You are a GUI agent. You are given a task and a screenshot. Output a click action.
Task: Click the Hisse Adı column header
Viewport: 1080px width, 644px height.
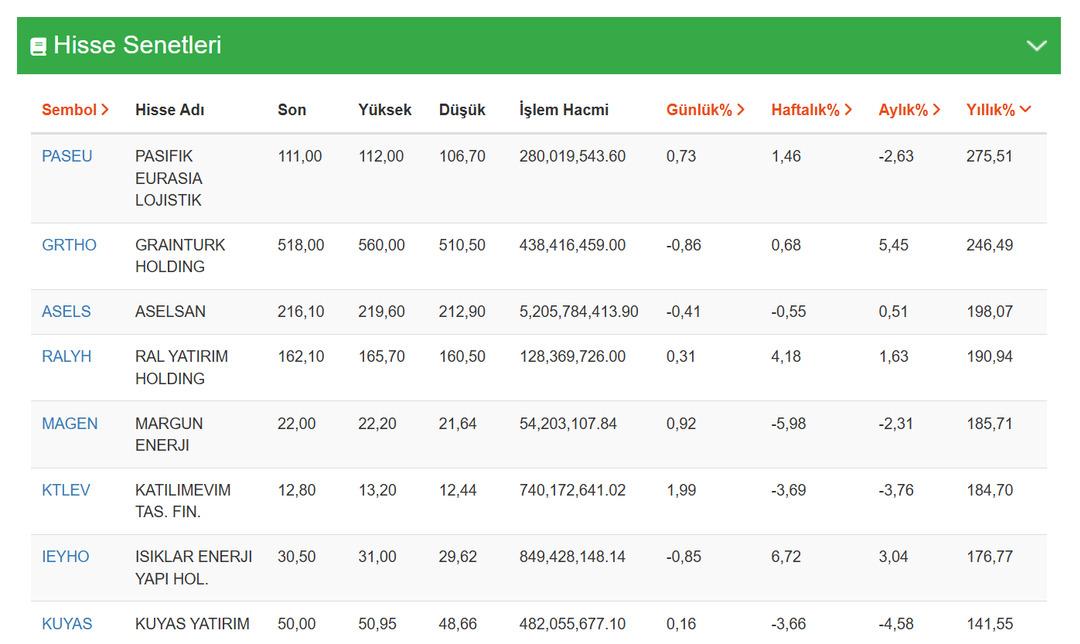tap(170, 110)
